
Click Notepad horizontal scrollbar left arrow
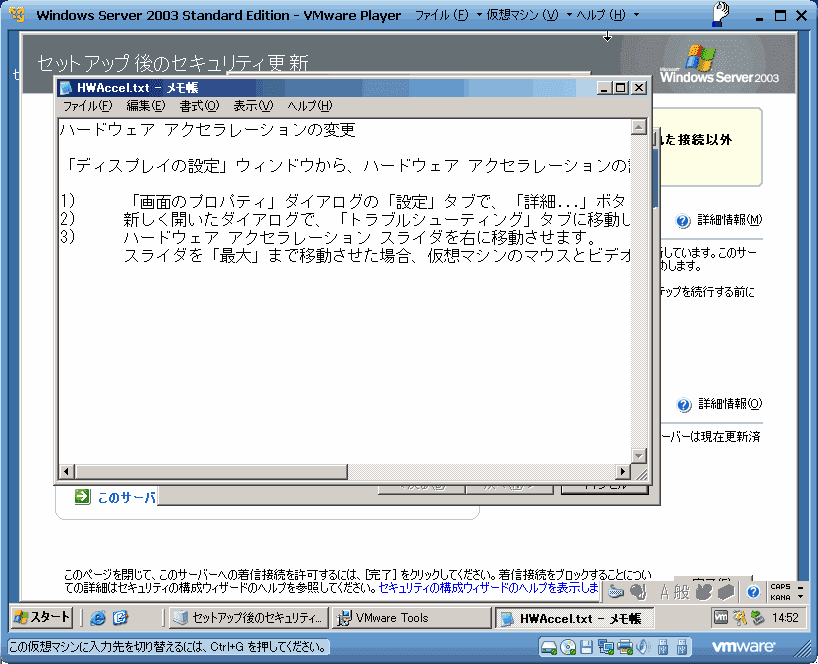(x=66, y=472)
